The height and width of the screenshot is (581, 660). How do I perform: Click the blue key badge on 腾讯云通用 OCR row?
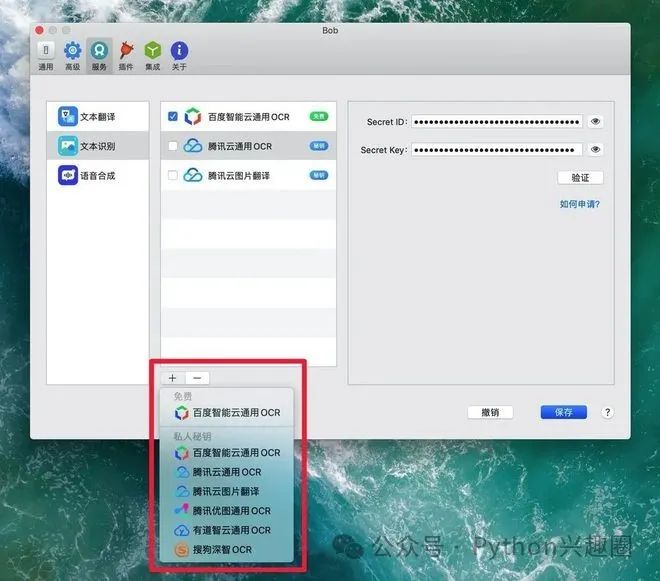tap(319, 146)
